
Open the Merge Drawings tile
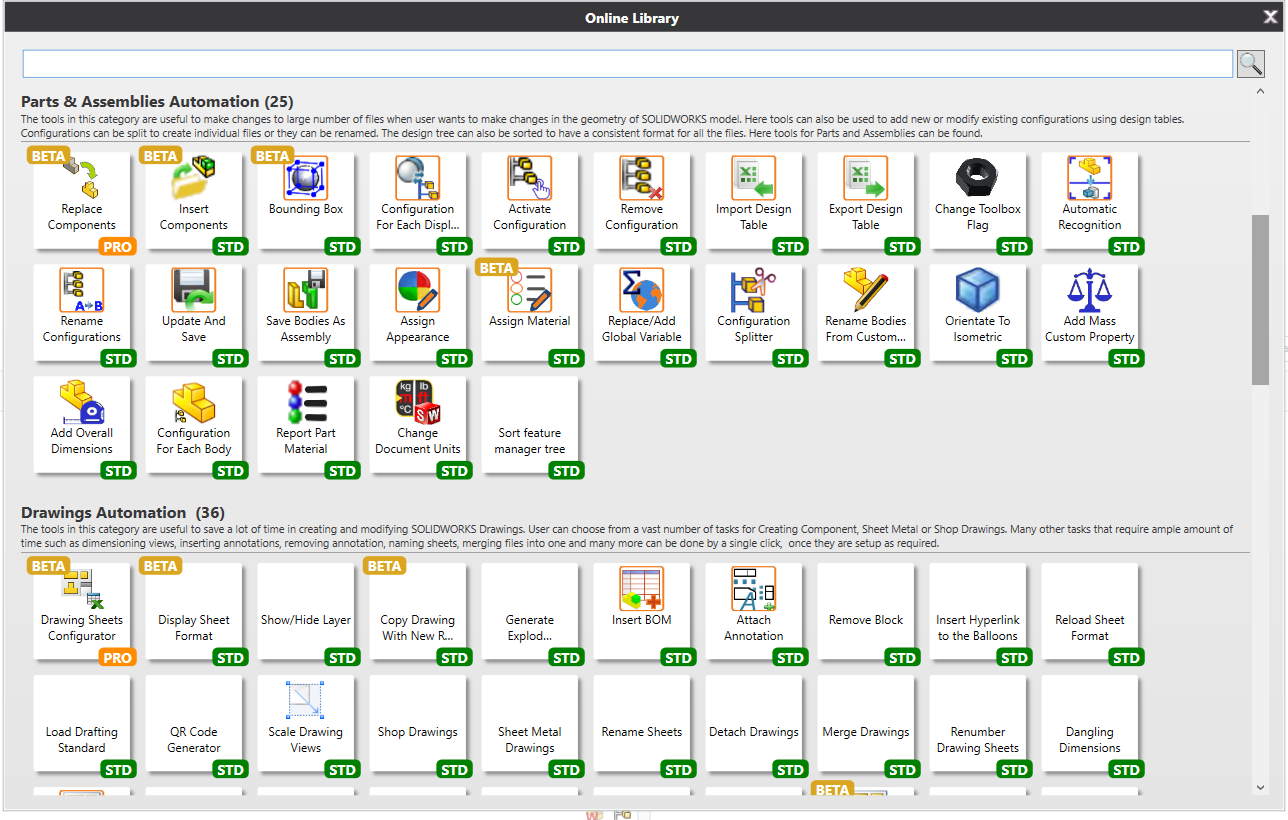point(866,724)
